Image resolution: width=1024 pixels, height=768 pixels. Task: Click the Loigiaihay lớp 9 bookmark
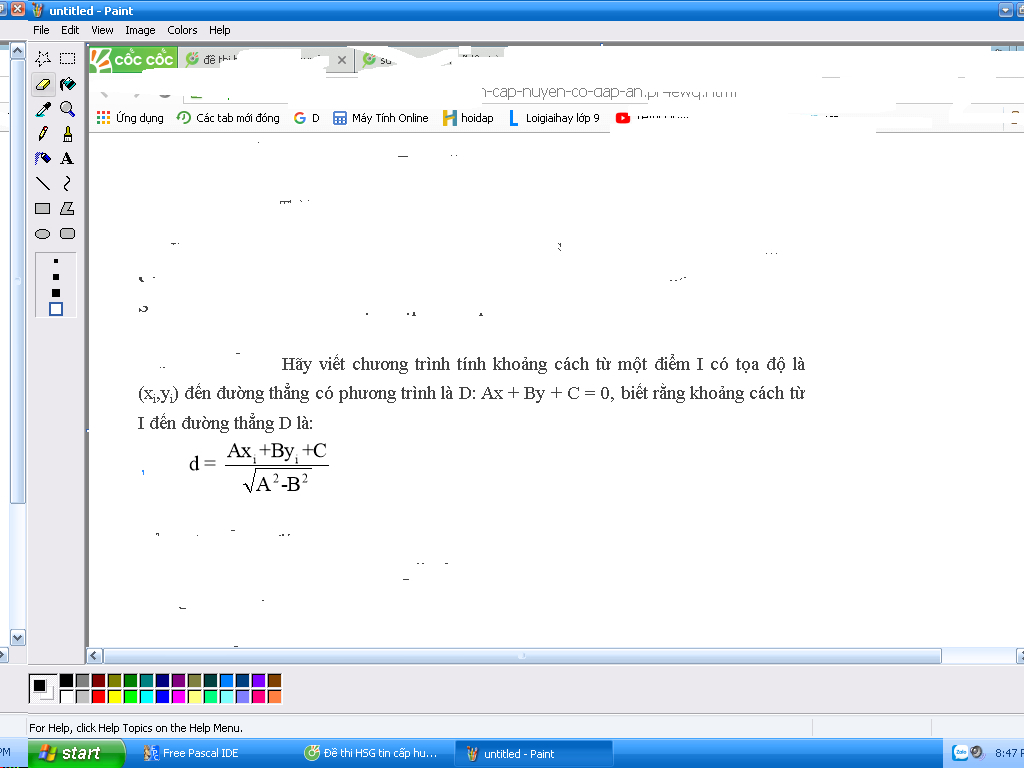(x=554, y=118)
